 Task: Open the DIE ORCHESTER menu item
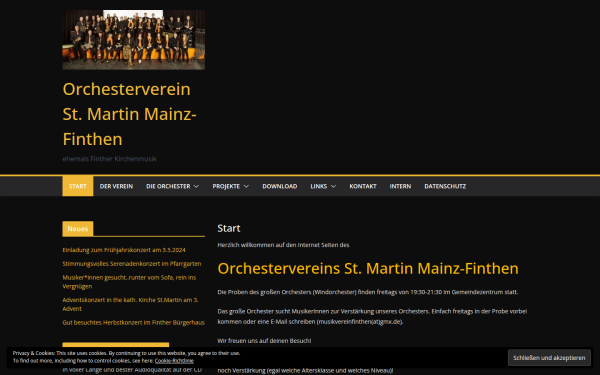168,186
